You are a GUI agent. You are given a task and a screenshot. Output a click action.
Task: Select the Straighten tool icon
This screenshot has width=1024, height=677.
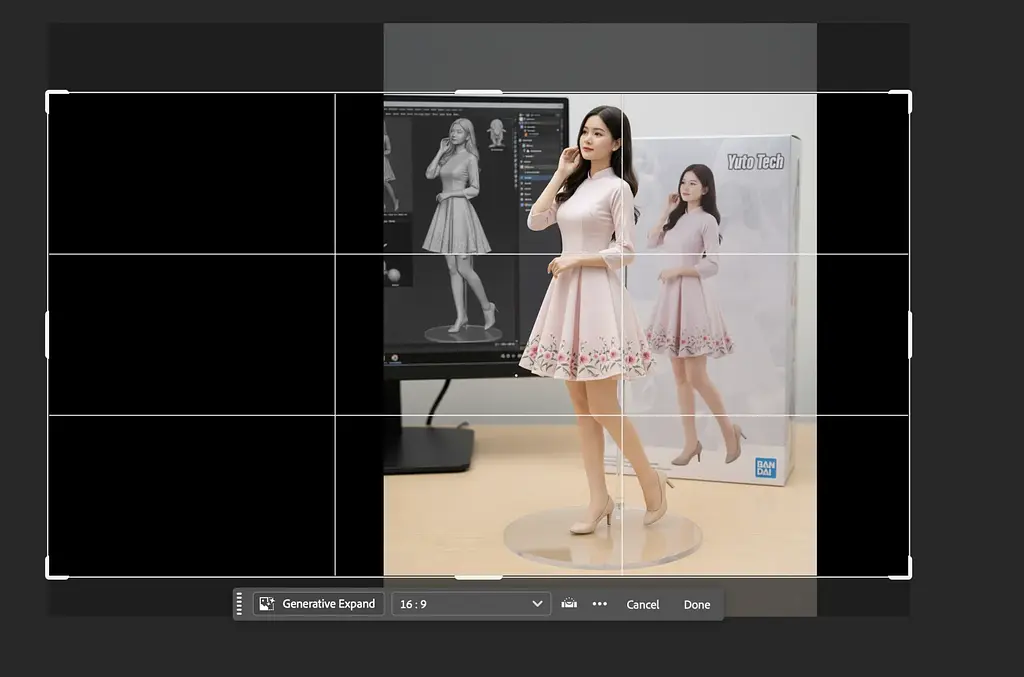tap(569, 604)
